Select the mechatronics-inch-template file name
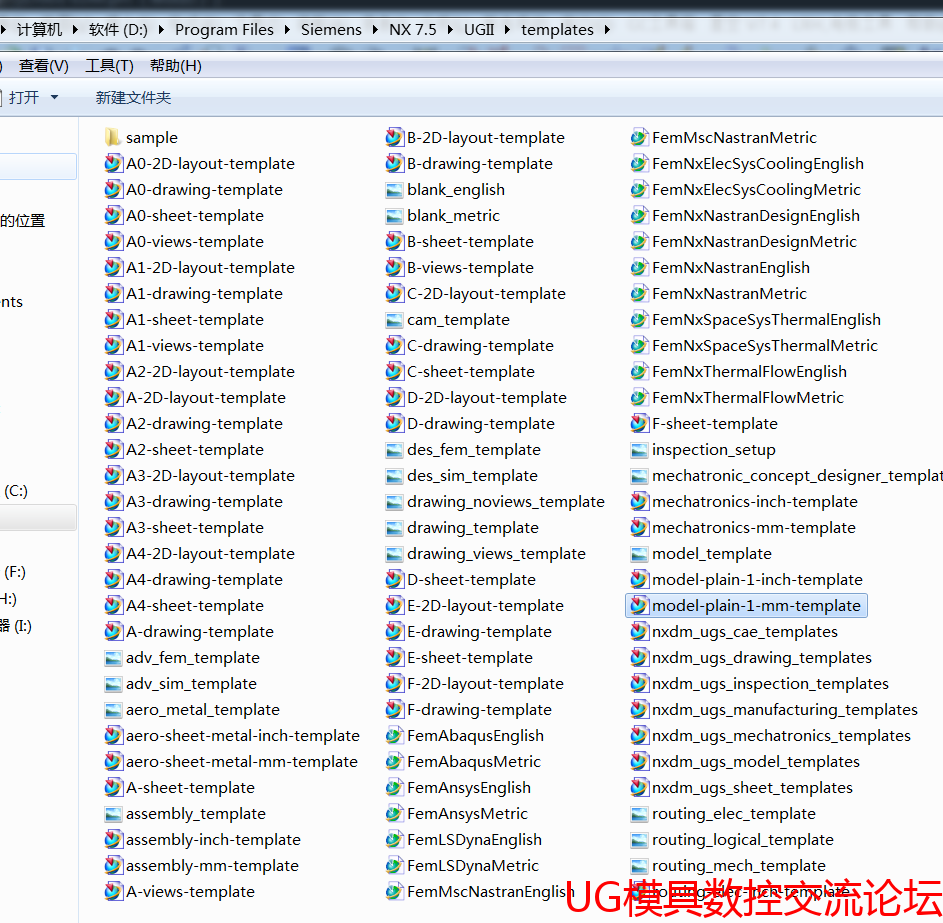 [755, 501]
